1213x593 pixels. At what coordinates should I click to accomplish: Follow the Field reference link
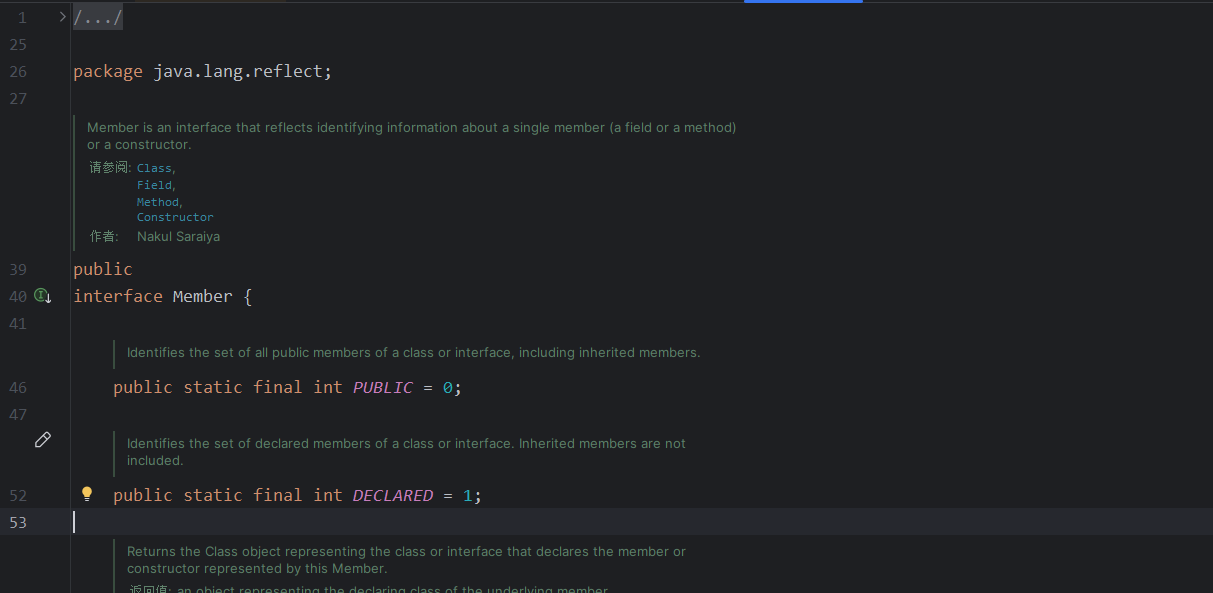(x=154, y=185)
